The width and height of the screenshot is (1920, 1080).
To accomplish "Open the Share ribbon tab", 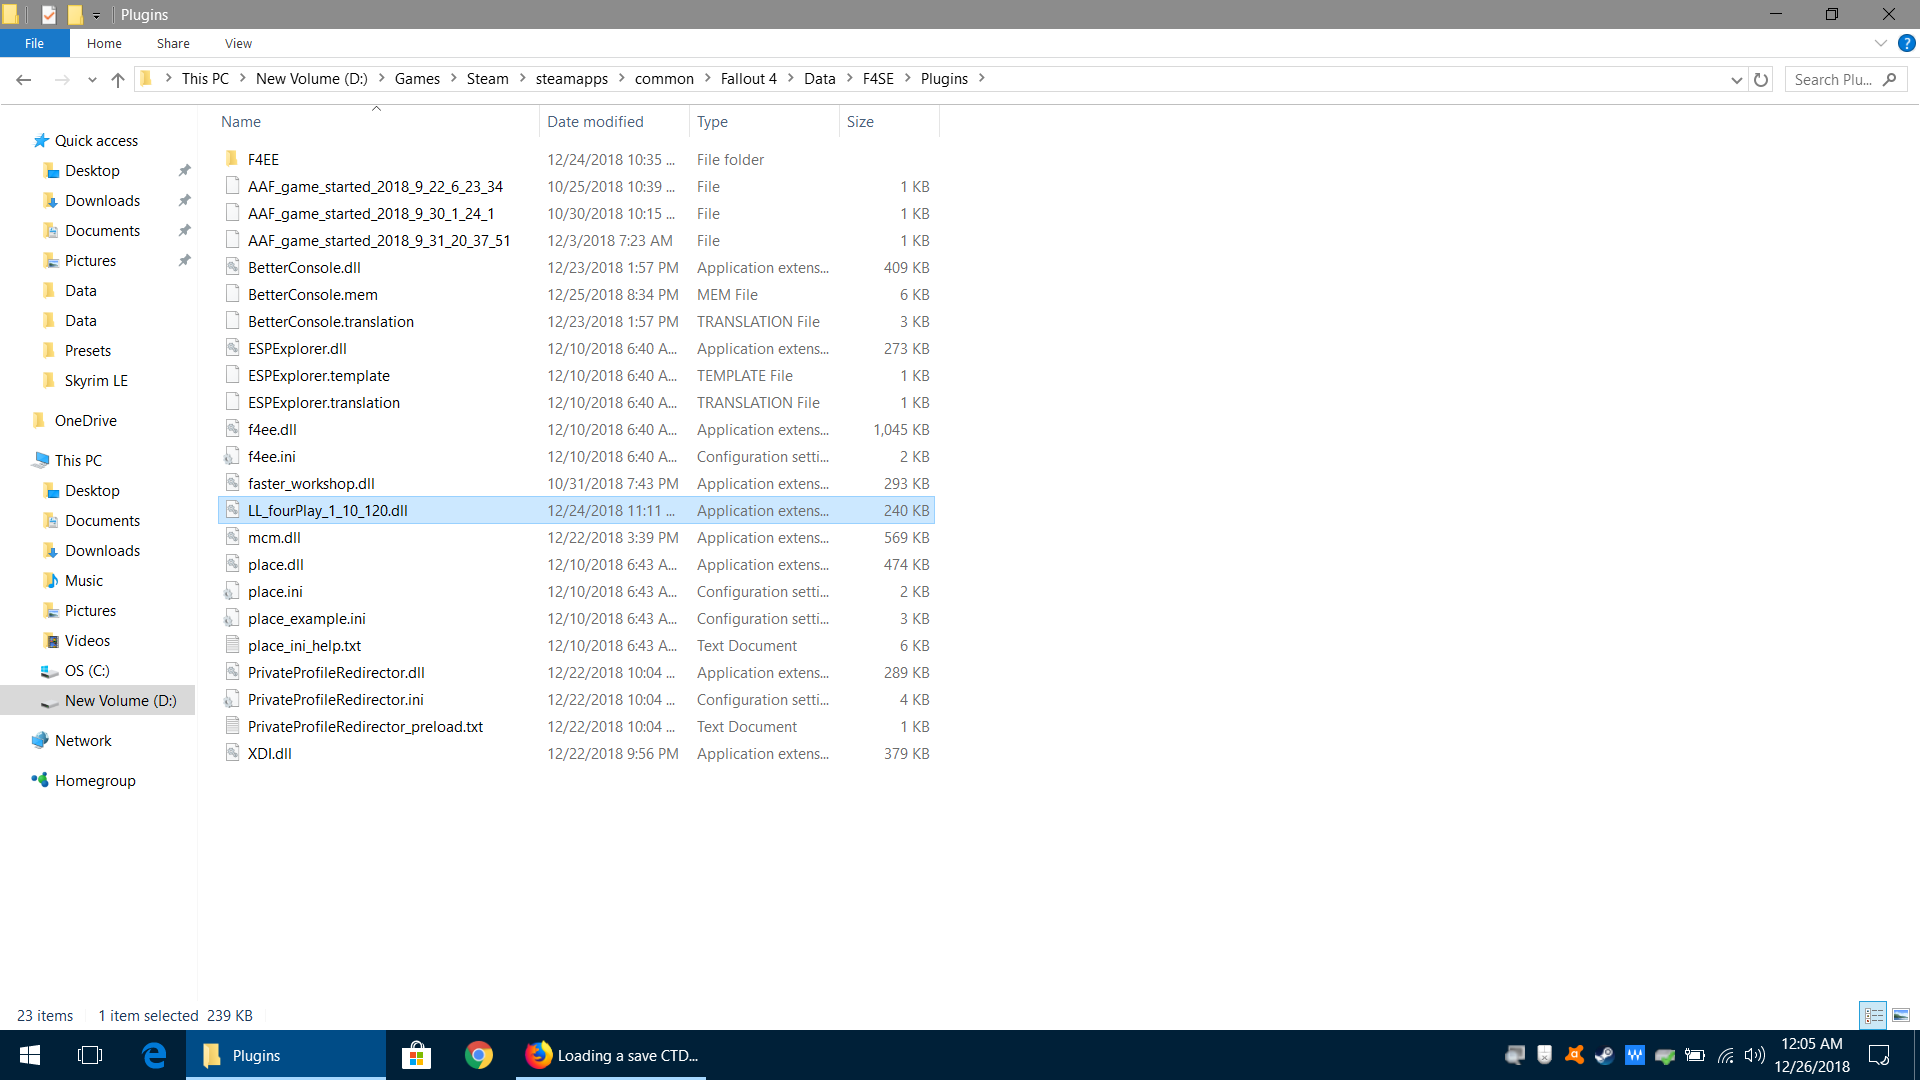I will click(x=173, y=43).
